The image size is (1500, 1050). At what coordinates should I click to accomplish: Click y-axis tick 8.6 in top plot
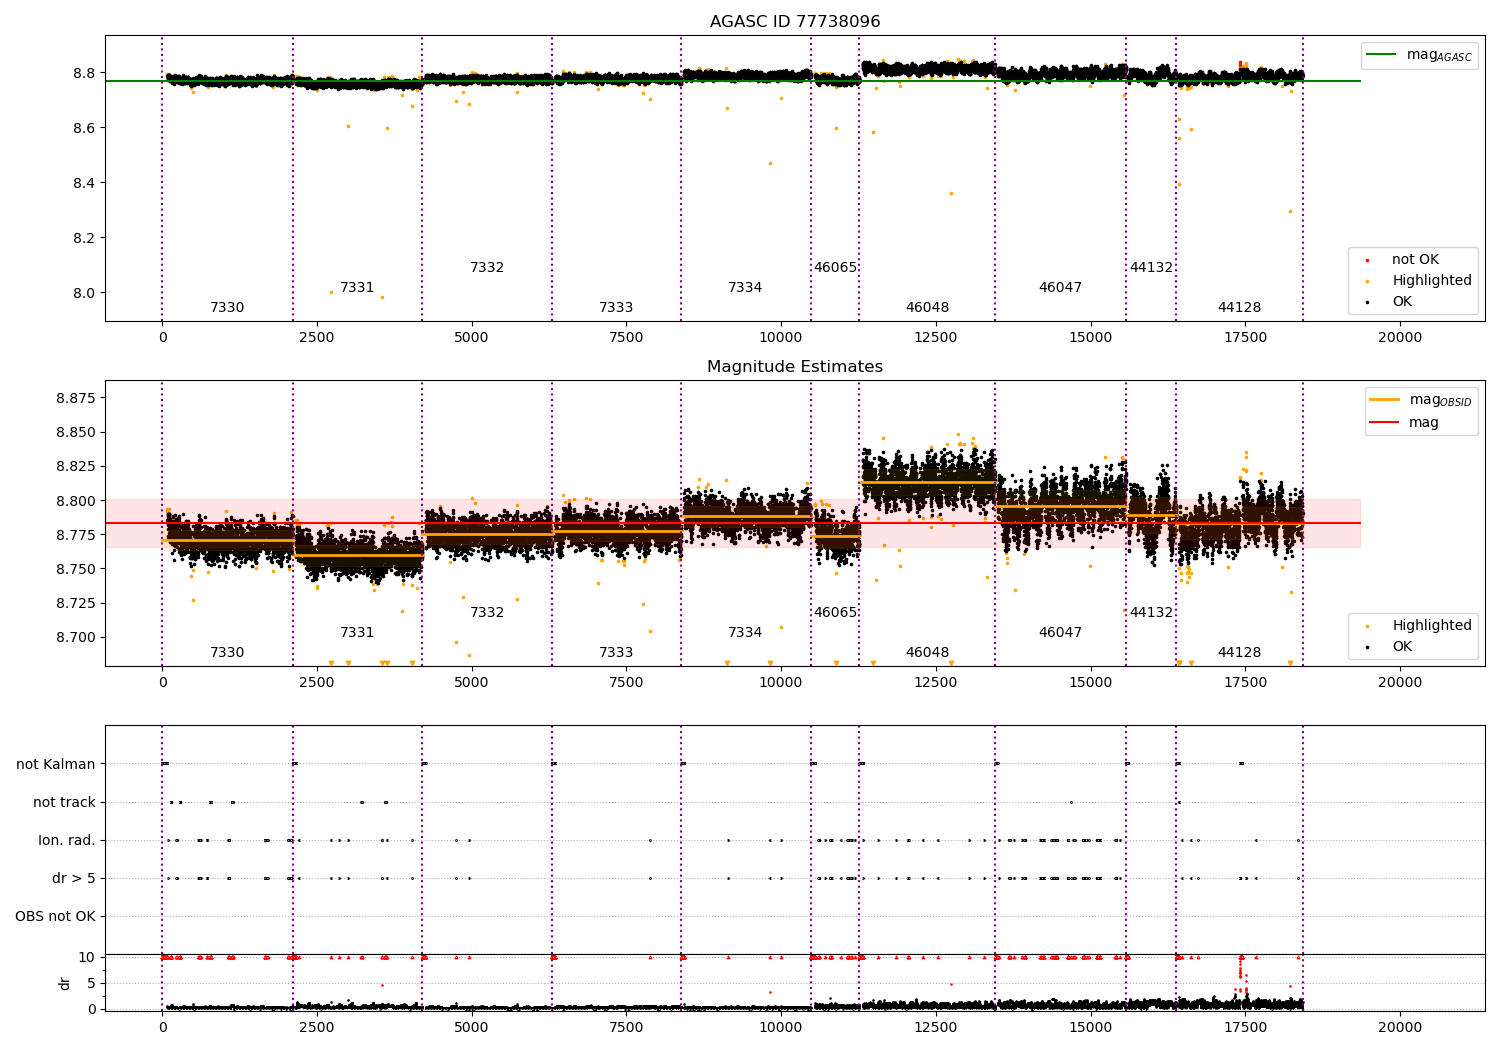click(84, 128)
